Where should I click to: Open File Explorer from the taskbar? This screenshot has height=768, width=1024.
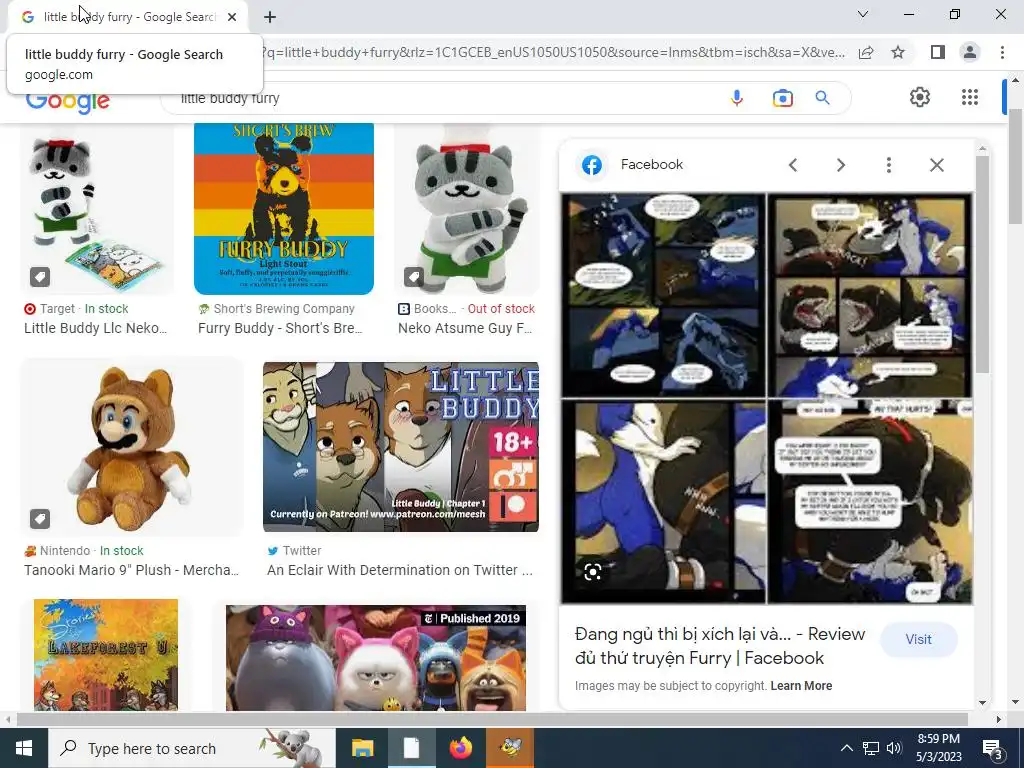[362, 748]
